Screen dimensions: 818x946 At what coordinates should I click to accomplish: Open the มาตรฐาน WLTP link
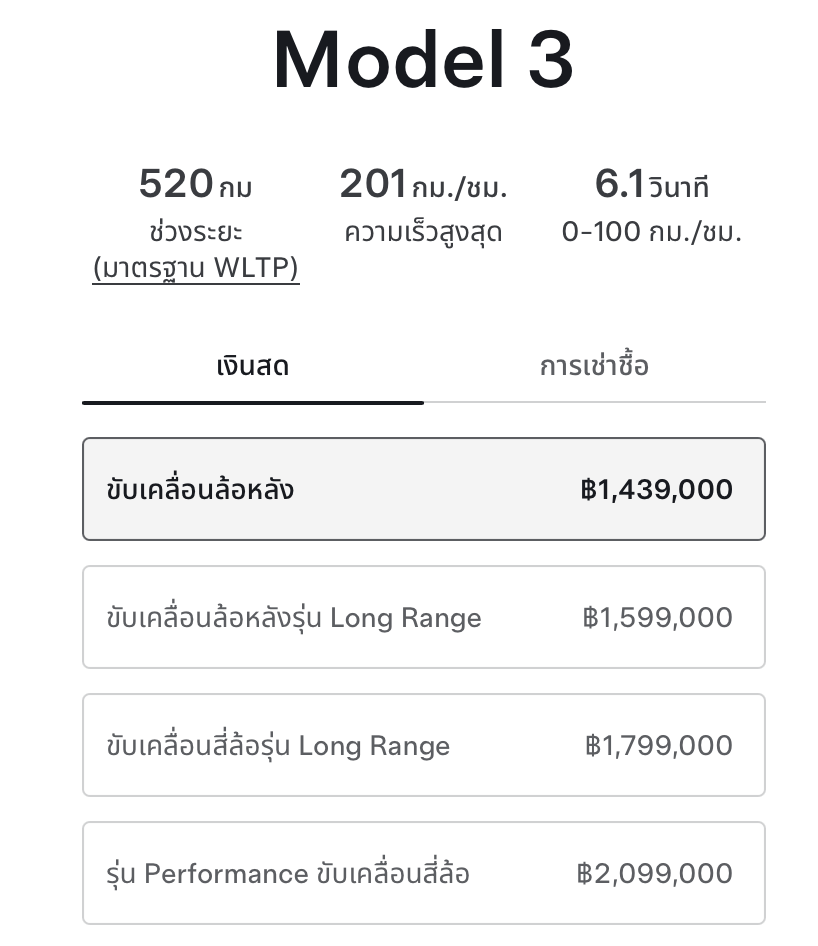pos(195,269)
